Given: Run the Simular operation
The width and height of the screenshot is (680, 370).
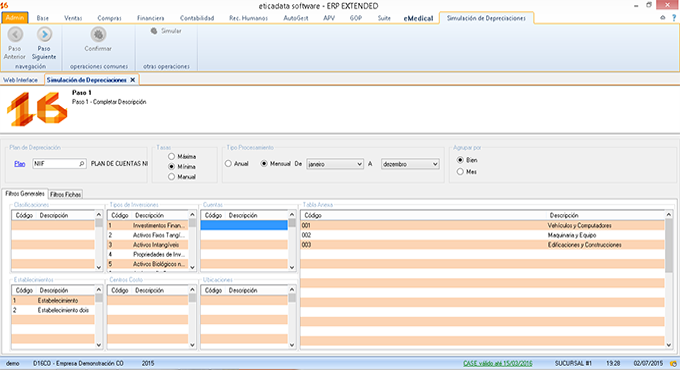Looking at the screenshot, I should point(167,31).
